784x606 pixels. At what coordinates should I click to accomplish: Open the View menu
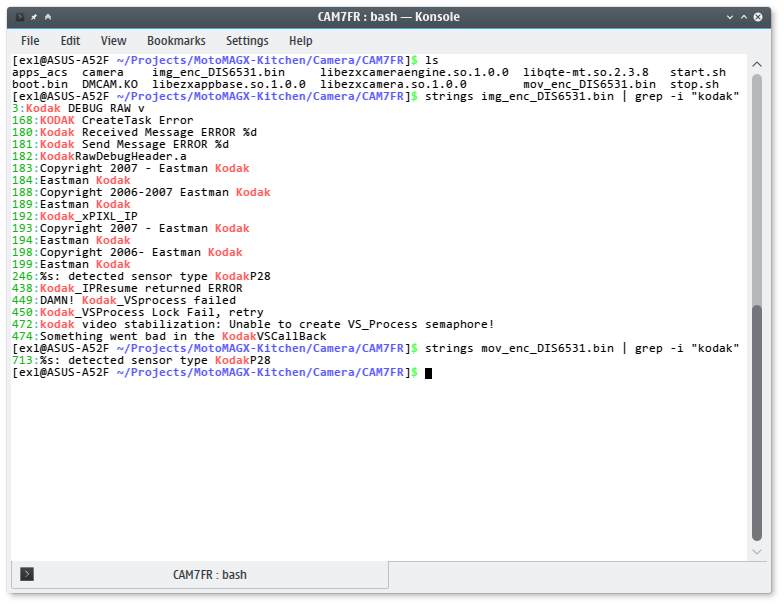pyautogui.click(x=114, y=40)
